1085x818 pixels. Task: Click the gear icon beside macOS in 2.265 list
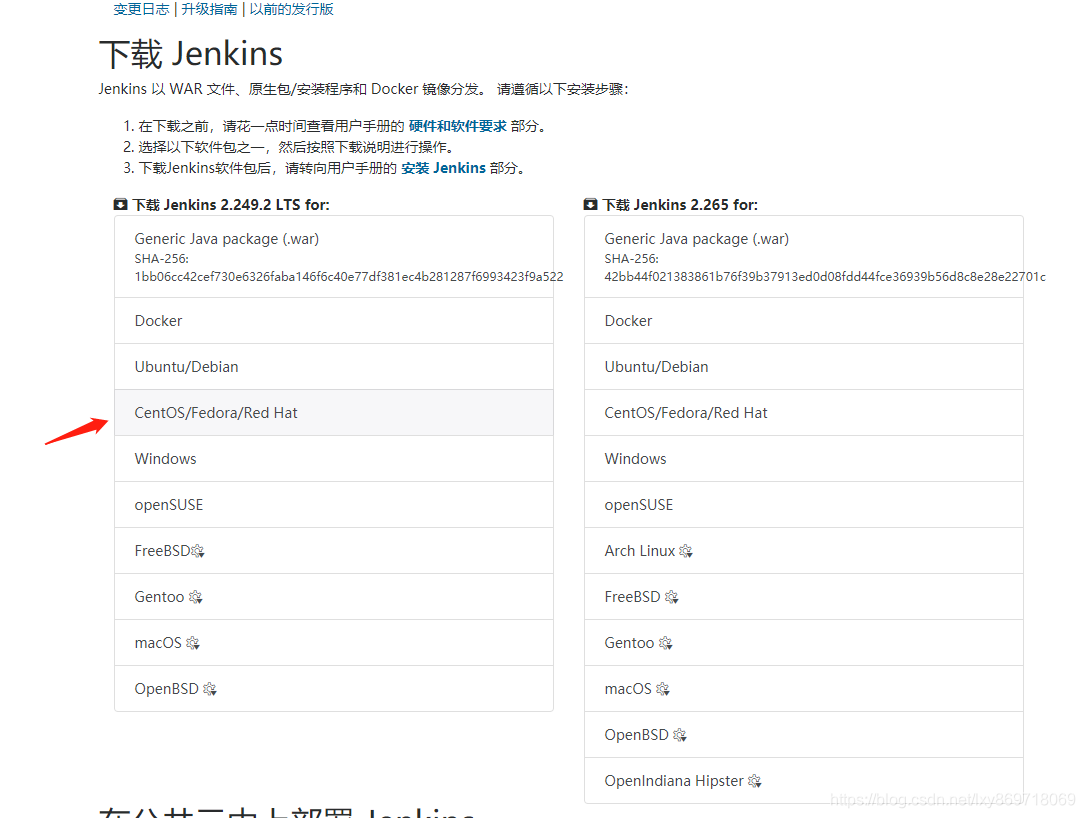[x=663, y=689]
